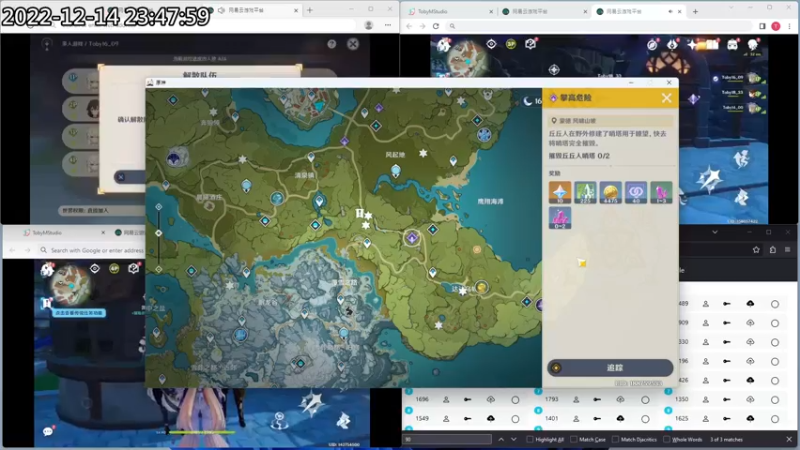
Task: Click Search with Google address field
Action: 92,250
